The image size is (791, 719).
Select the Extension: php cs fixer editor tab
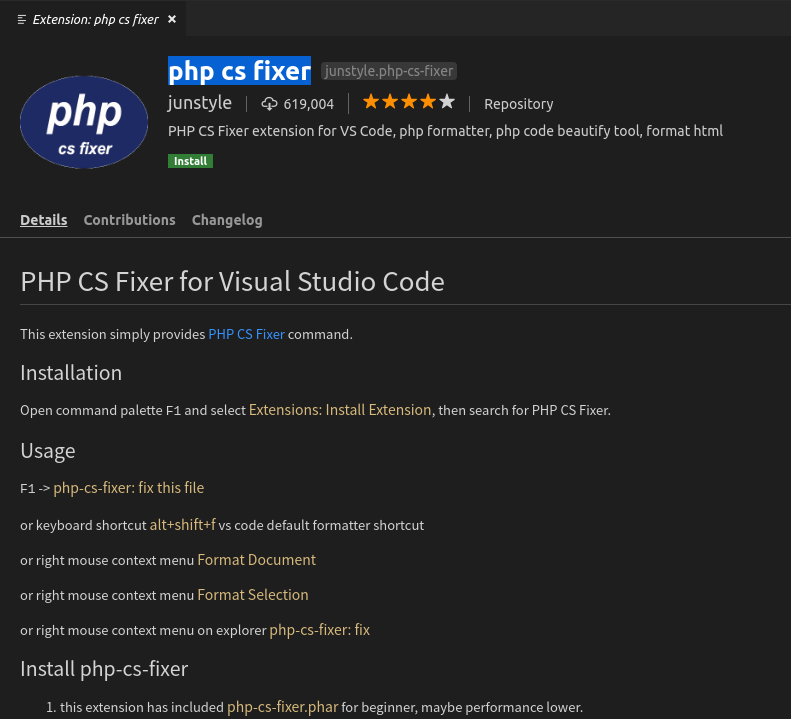93,19
